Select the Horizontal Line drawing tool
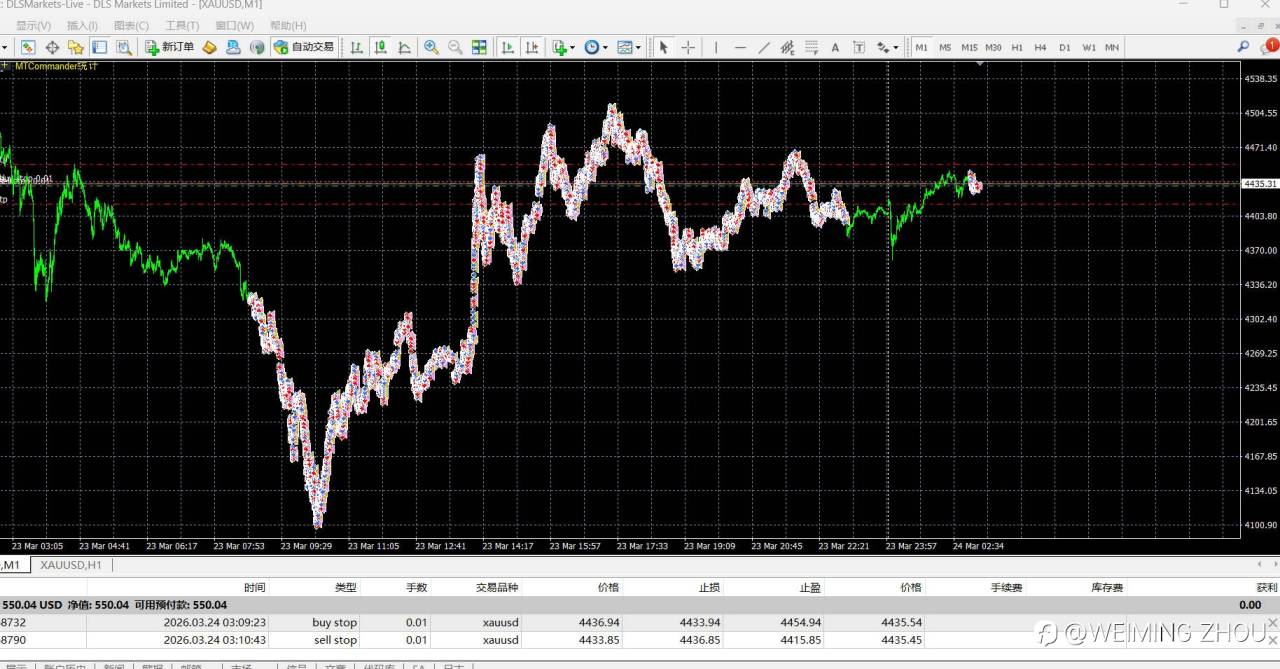The width and height of the screenshot is (1280, 669). [740, 47]
